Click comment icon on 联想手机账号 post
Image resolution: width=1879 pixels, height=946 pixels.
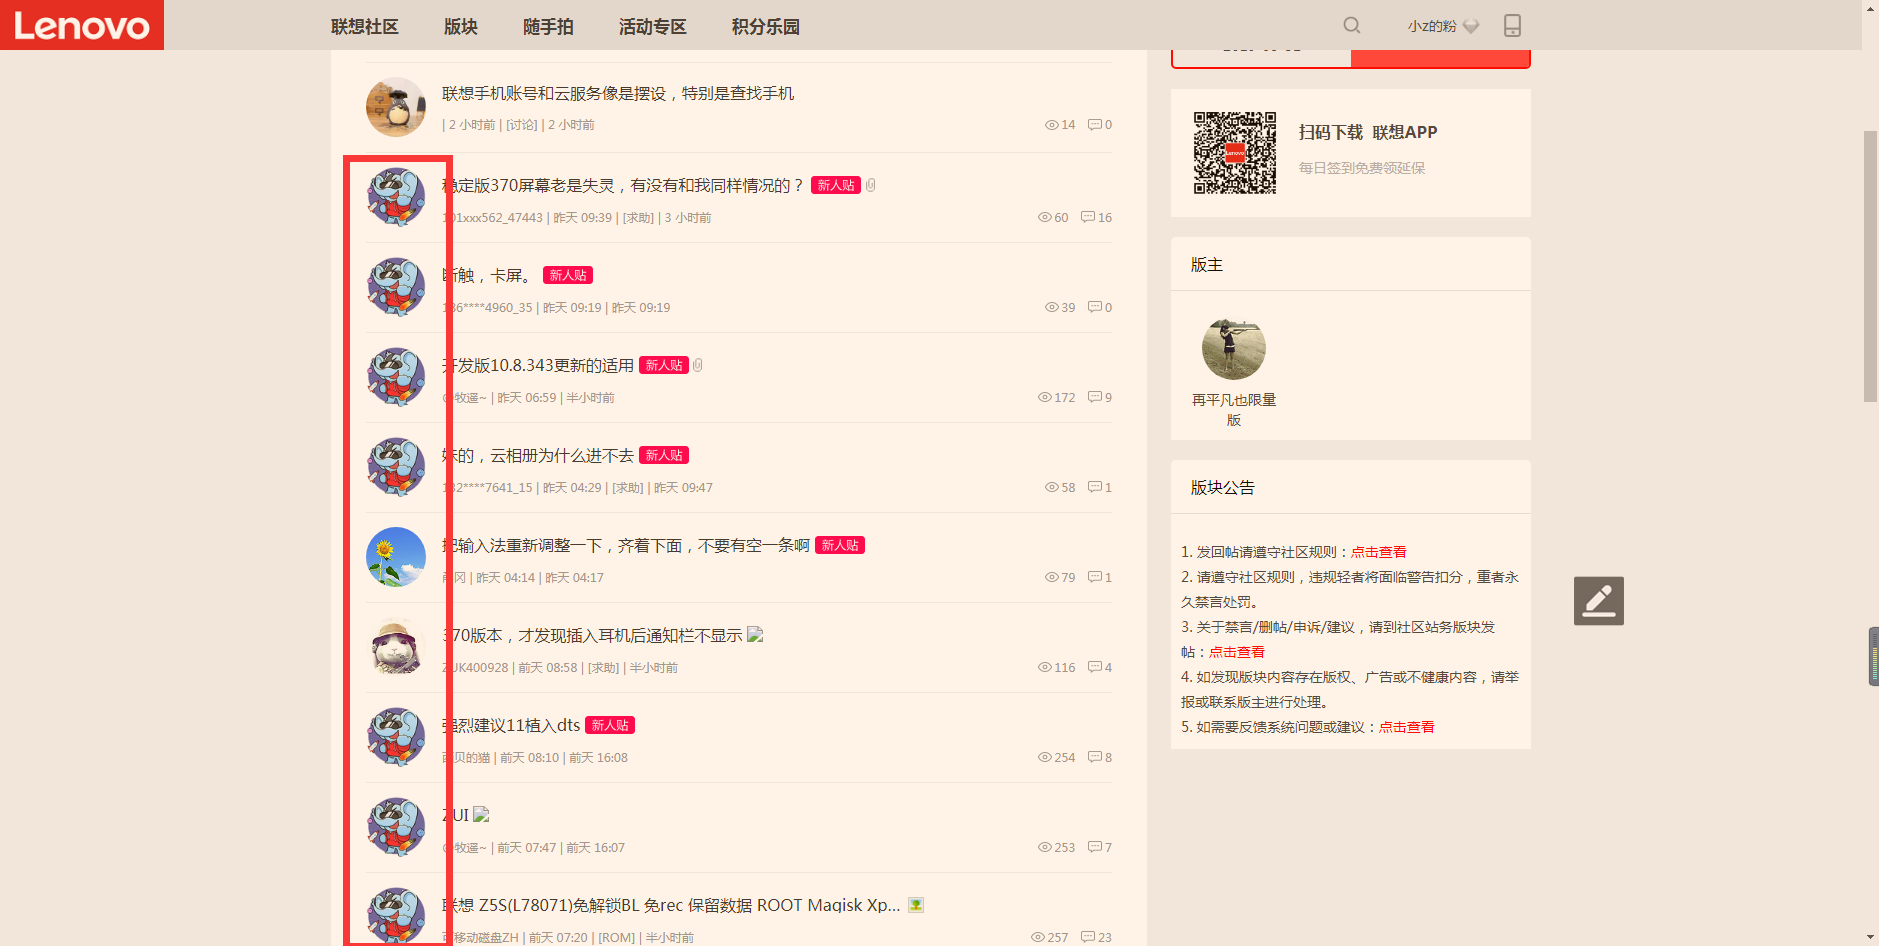[x=1094, y=125]
